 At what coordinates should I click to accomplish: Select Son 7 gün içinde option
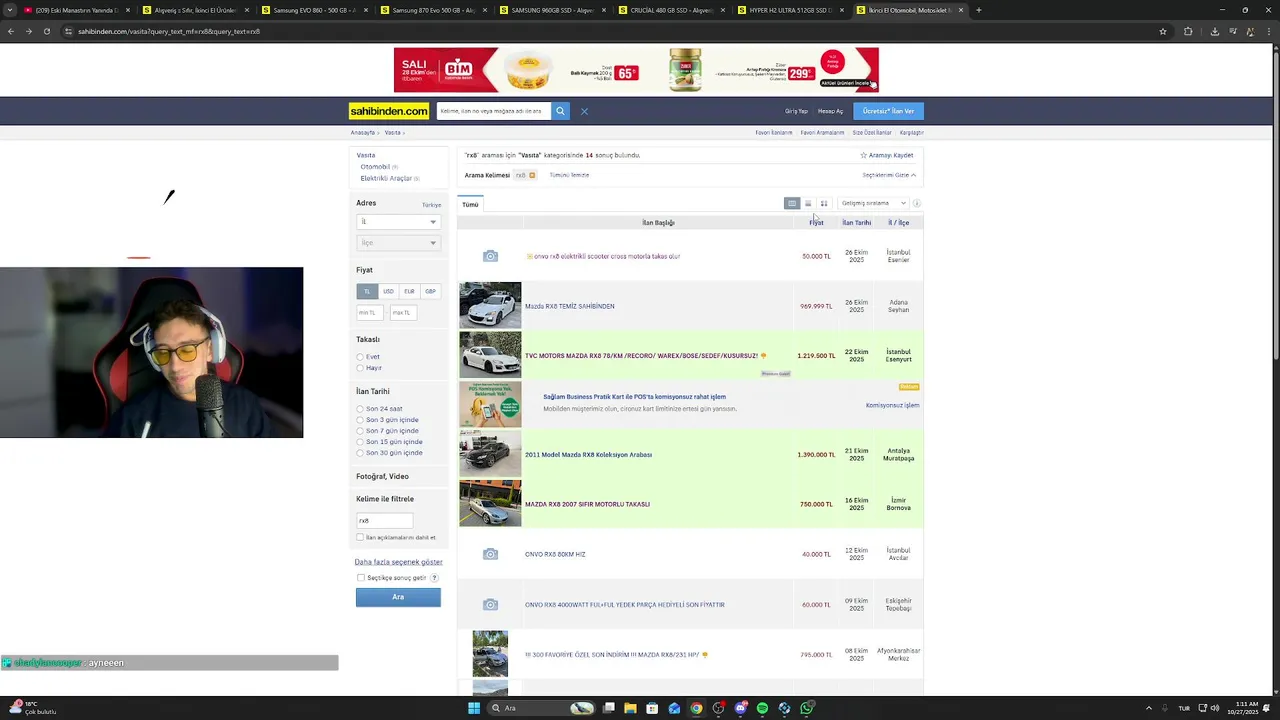point(360,431)
